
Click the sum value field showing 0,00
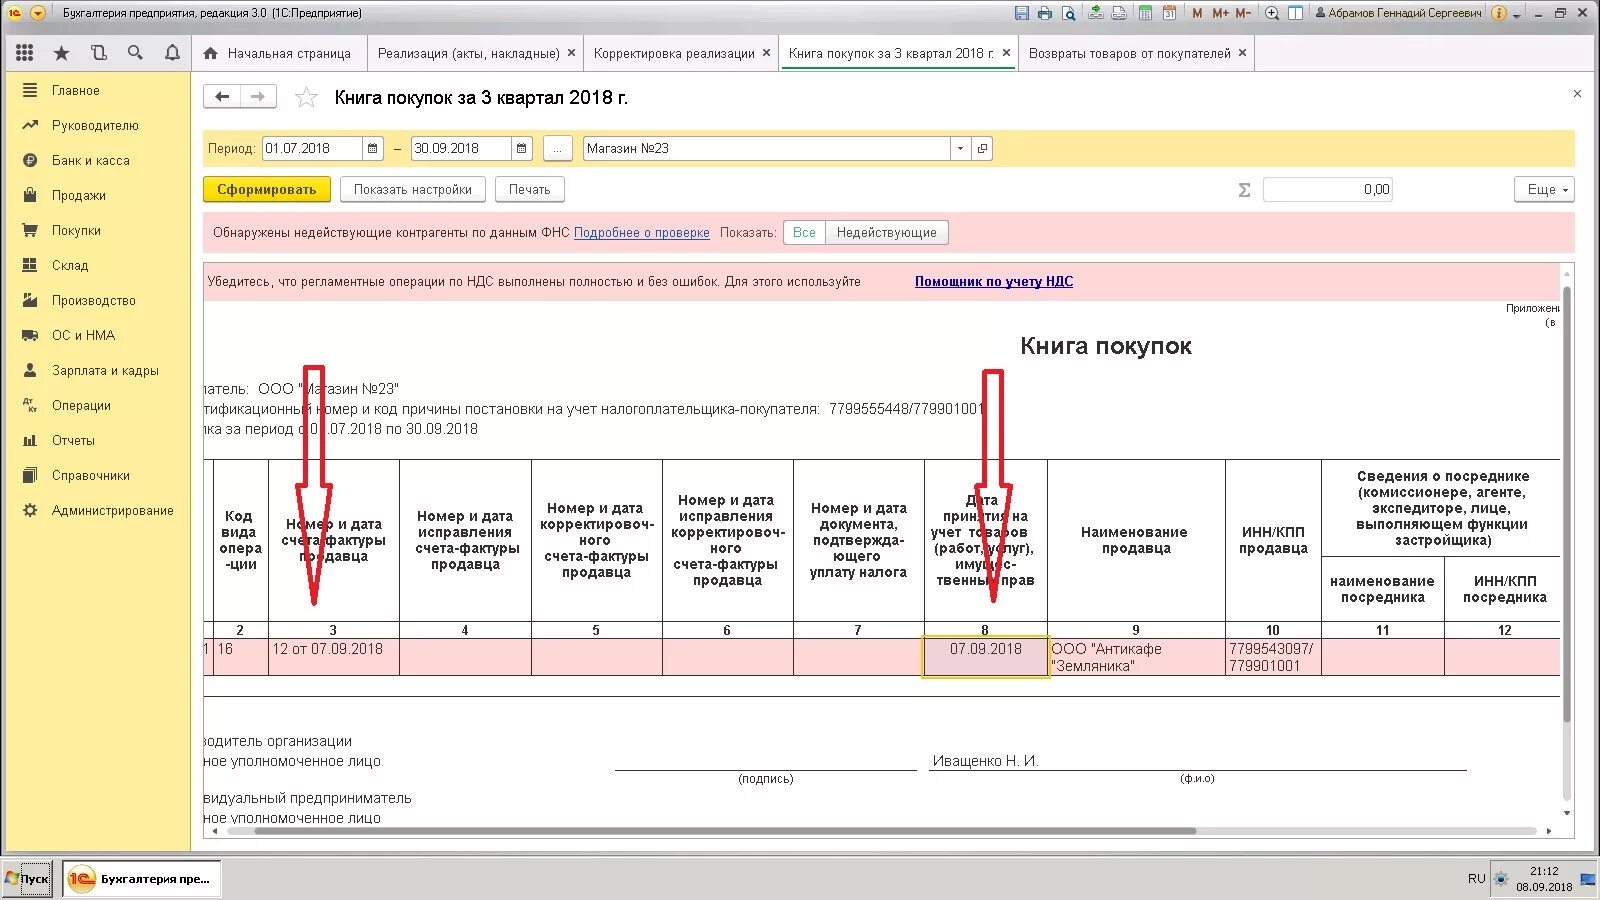(x=1328, y=189)
